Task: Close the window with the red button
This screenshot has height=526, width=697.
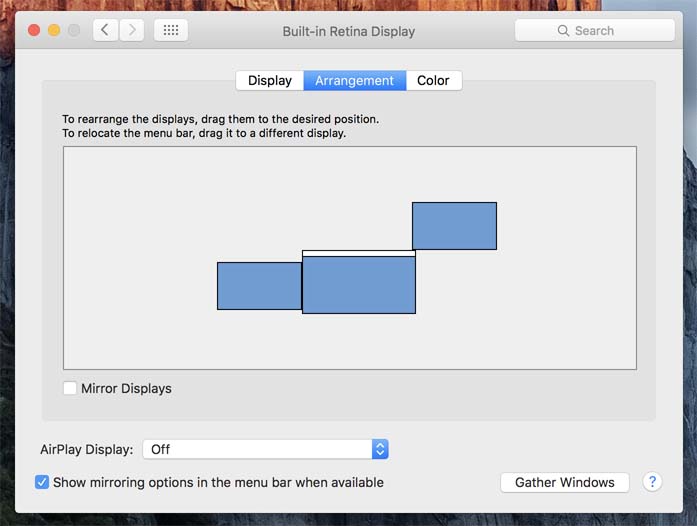Action: click(x=34, y=30)
